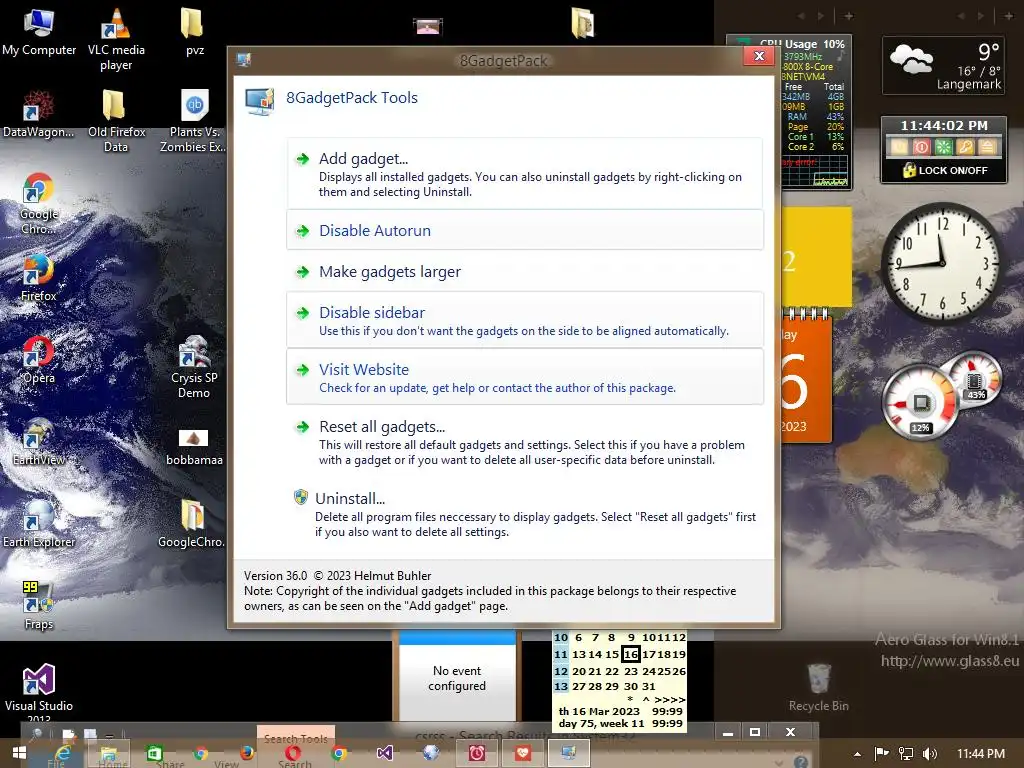Click the orange calendar gadget showing 2023
1024x768 pixels.
[806, 377]
